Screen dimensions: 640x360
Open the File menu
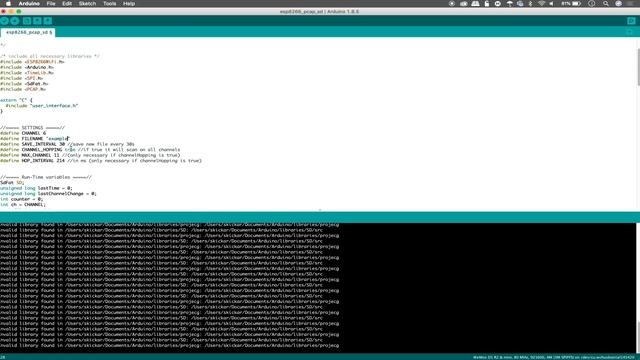tap(51, 4)
